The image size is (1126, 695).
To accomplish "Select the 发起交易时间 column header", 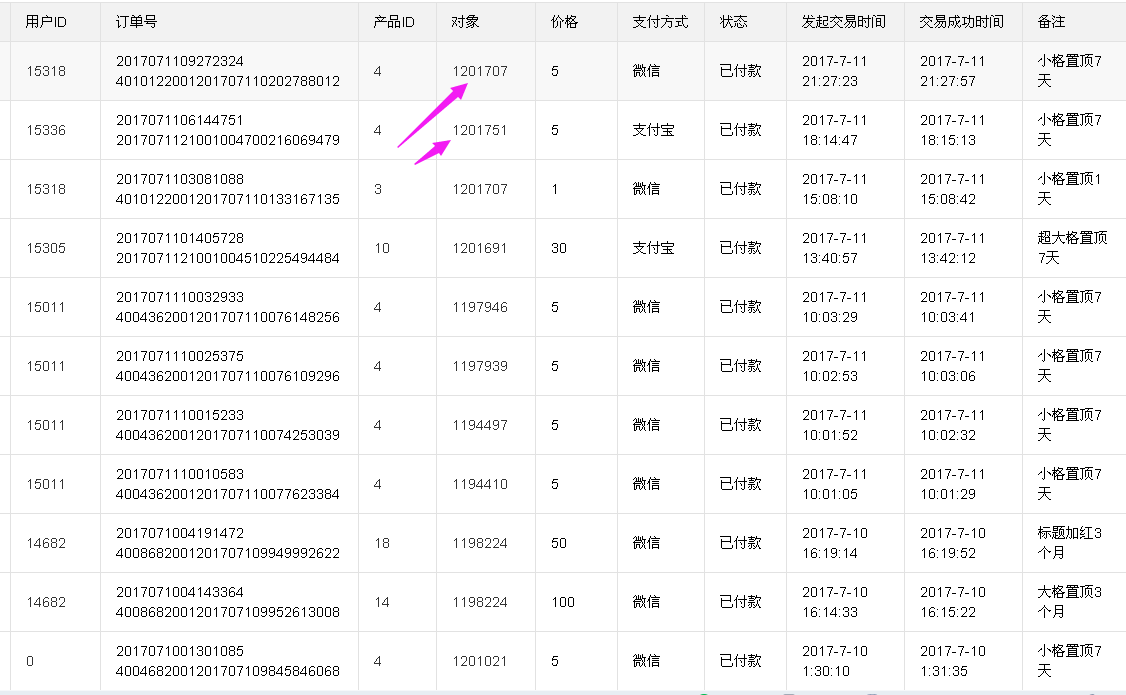I will (843, 22).
